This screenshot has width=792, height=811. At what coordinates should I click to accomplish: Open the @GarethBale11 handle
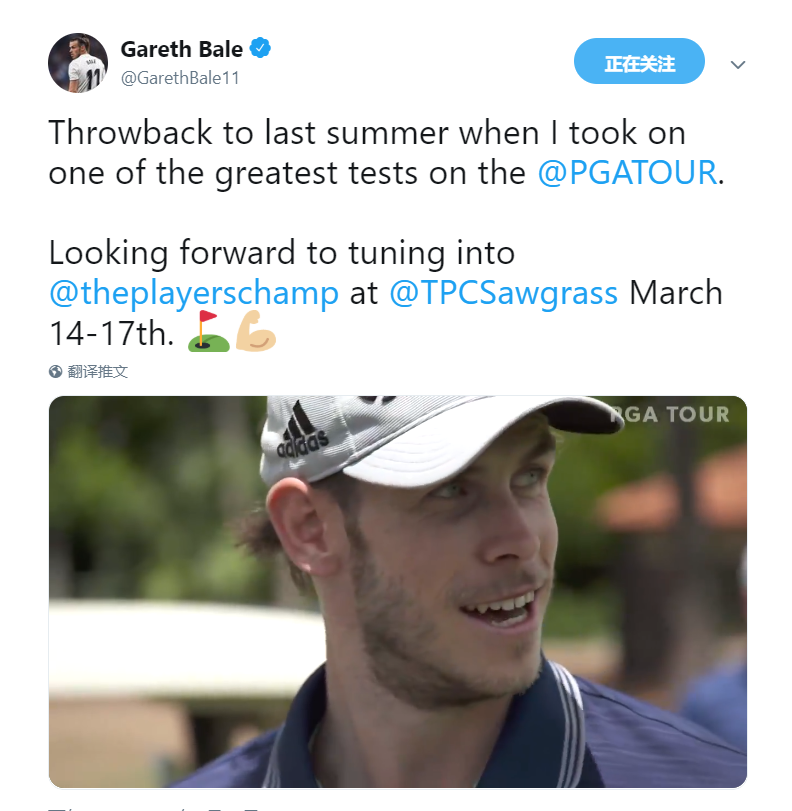(180, 78)
